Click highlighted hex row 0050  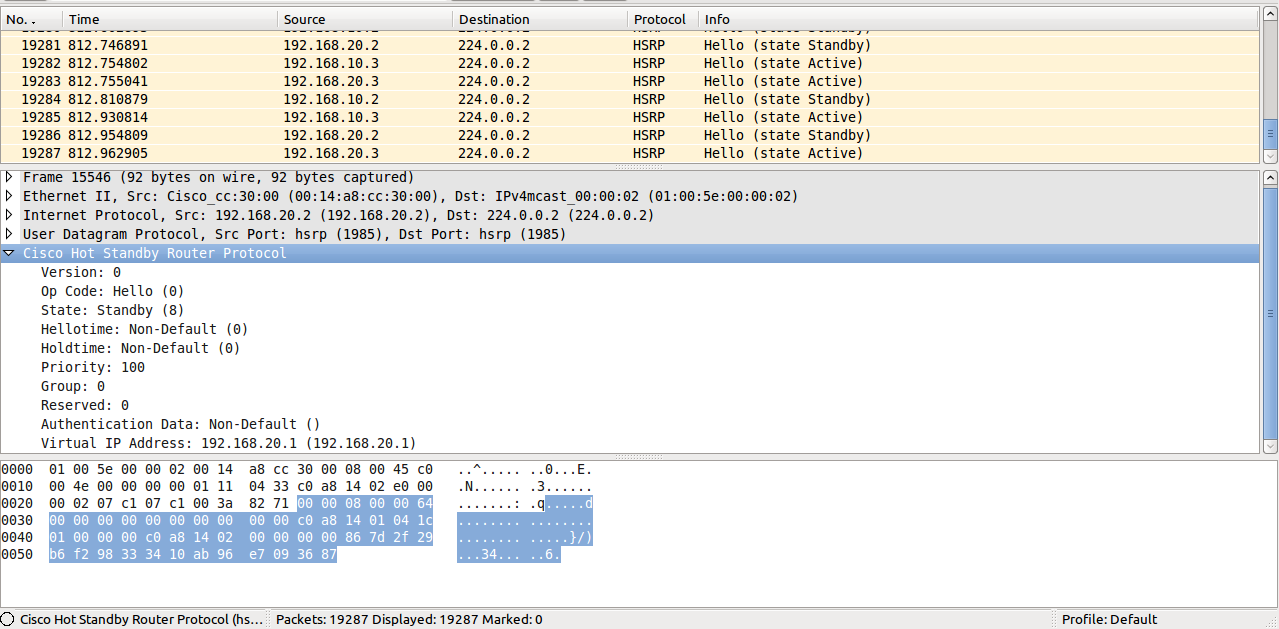[x=193, y=554]
